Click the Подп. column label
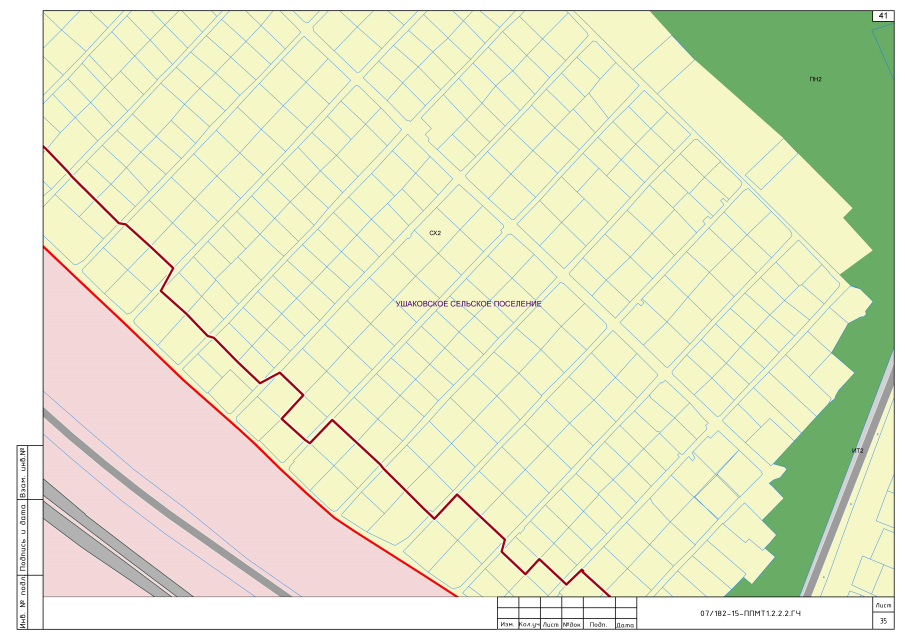905x640 pixels. click(x=599, y=624)
